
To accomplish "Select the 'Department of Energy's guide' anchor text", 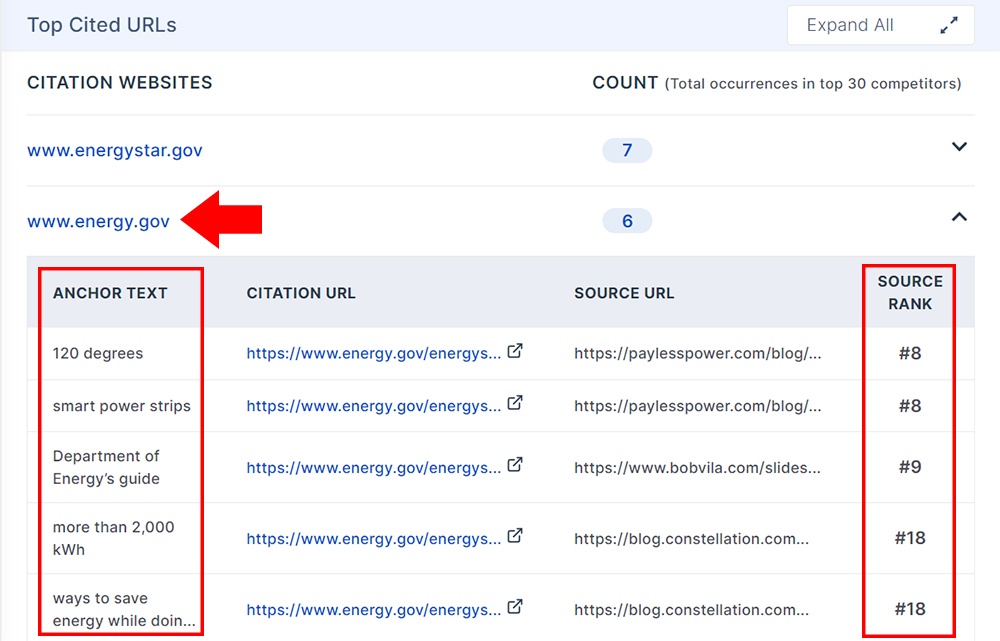I will [106, 468].
